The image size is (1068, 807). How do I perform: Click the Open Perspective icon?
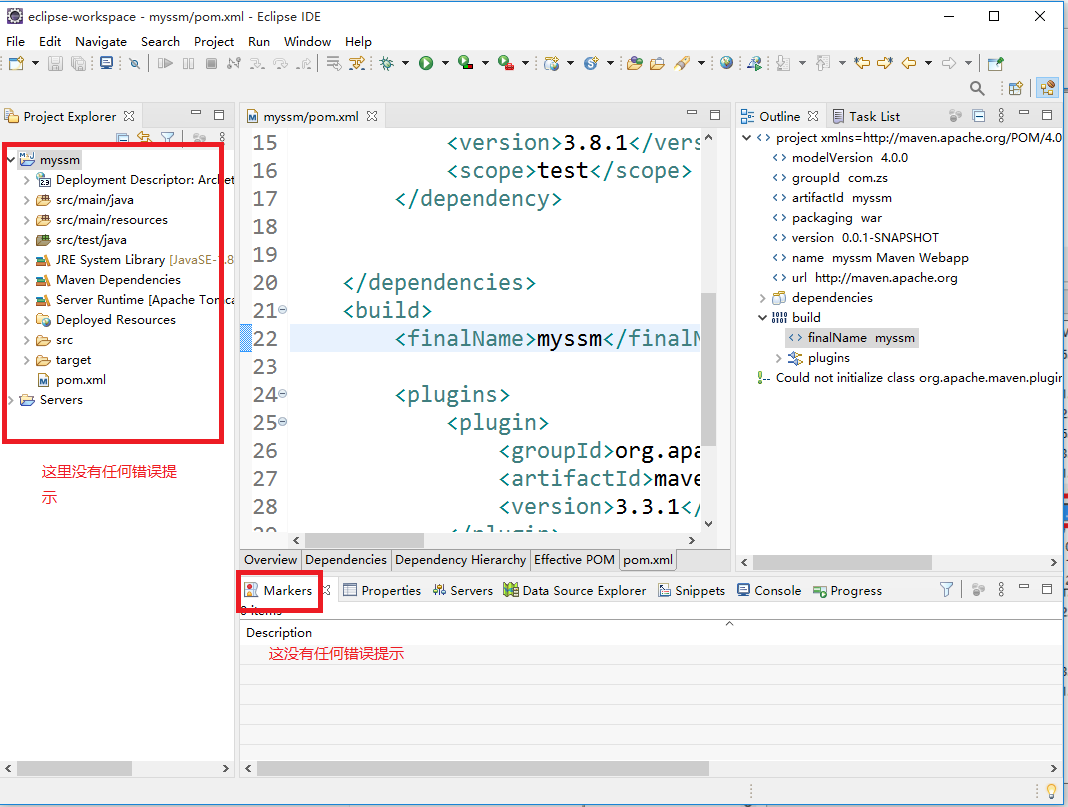click(1016, 88)
